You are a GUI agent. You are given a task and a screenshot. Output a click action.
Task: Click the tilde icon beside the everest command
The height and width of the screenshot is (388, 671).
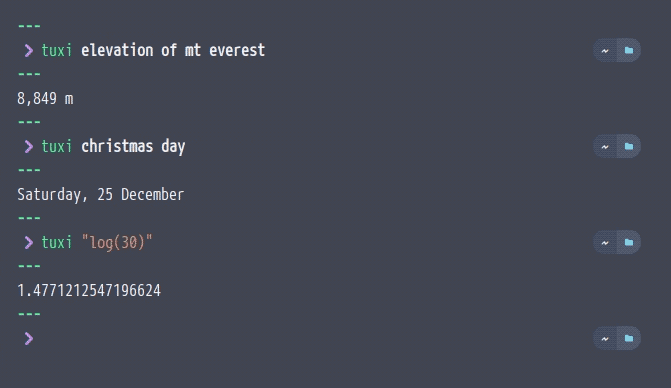click(x=605, y=50)
